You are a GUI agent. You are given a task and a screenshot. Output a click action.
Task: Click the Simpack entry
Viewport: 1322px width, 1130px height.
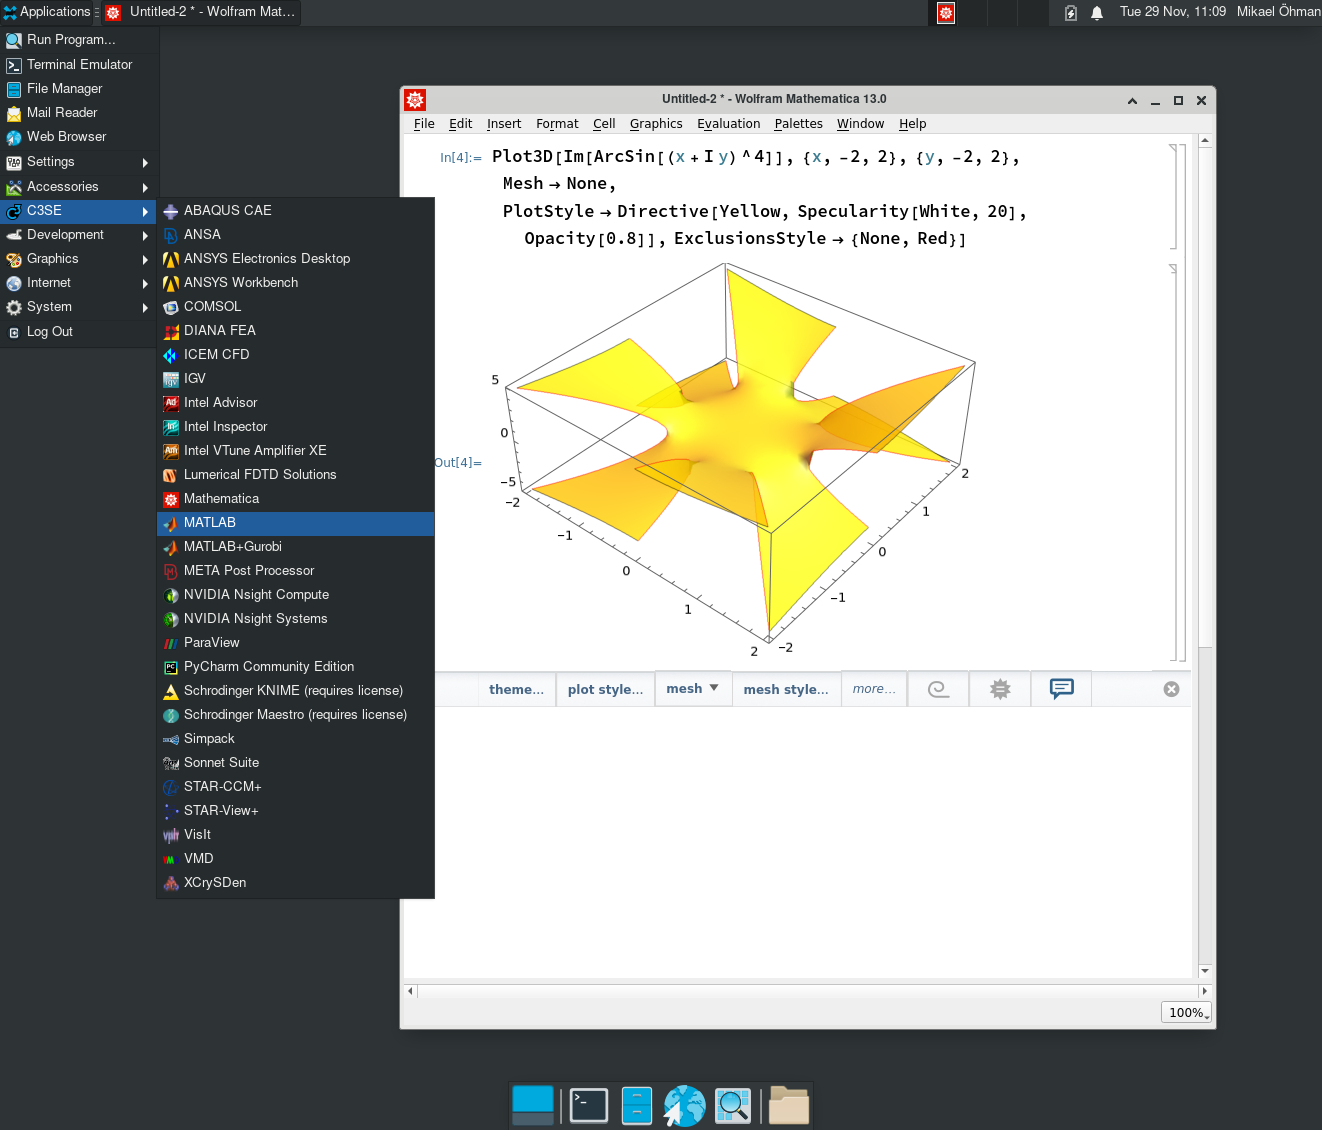coord(296,739)
